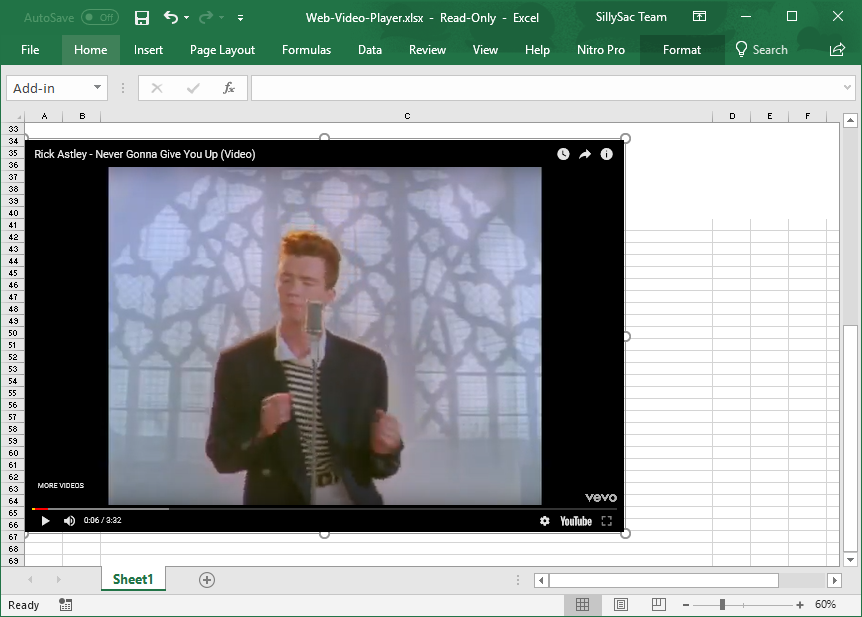This screenshot has width=862, height=617.
Task: Click the zoom in plus button
Action: (799, 605)
